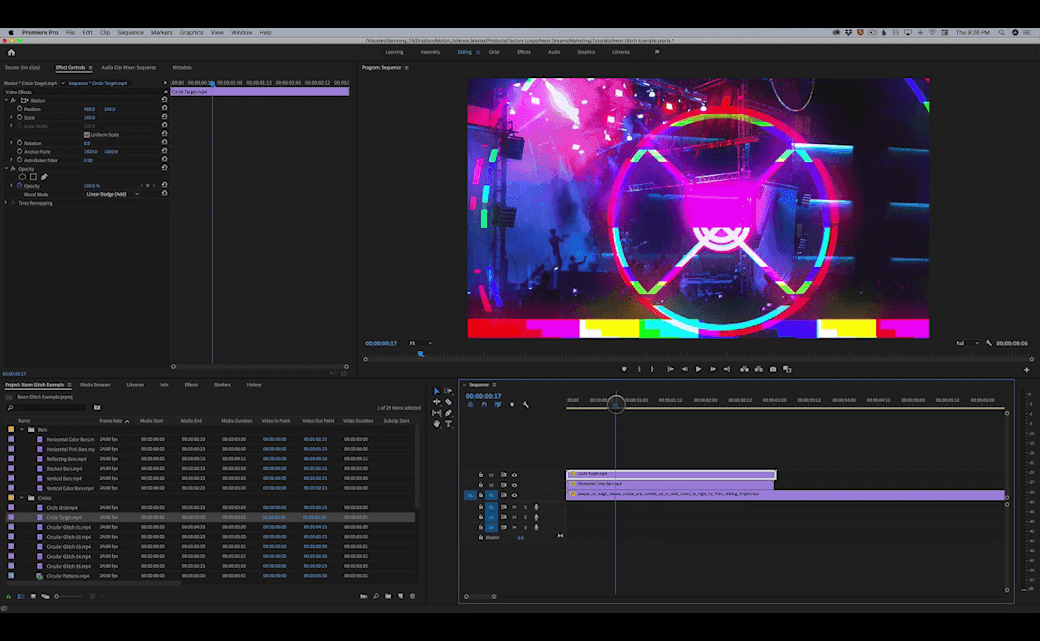Click Export Frame camera icon

pos(773,369)
